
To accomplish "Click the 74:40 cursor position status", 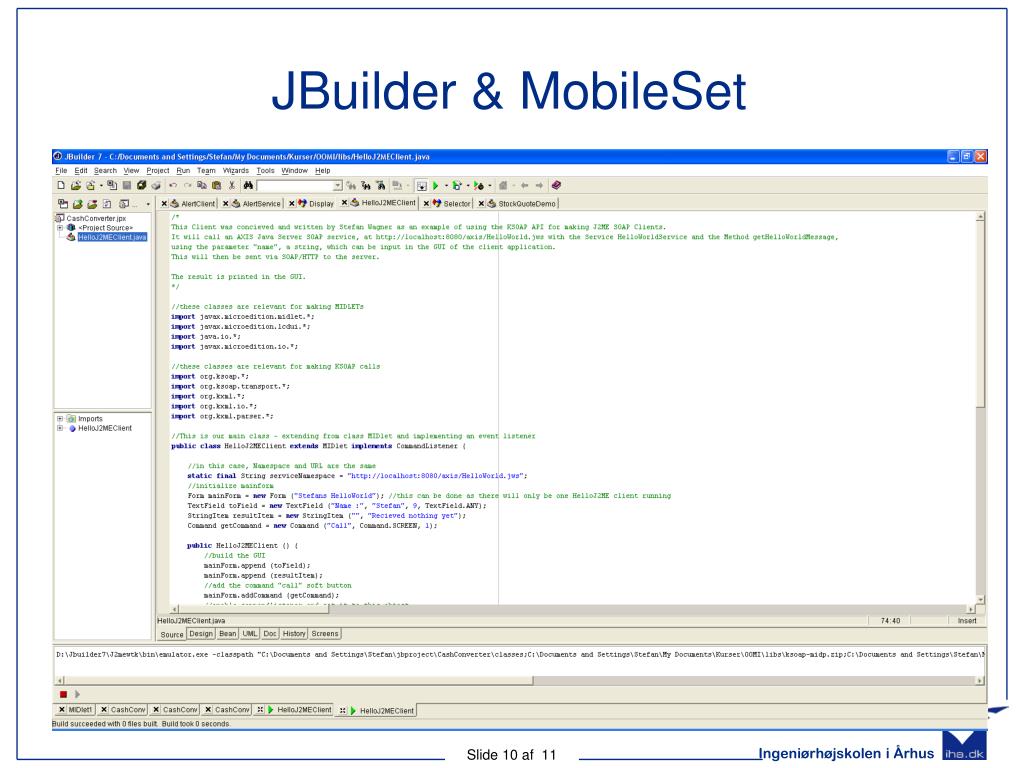I will (x=889, y=620).
